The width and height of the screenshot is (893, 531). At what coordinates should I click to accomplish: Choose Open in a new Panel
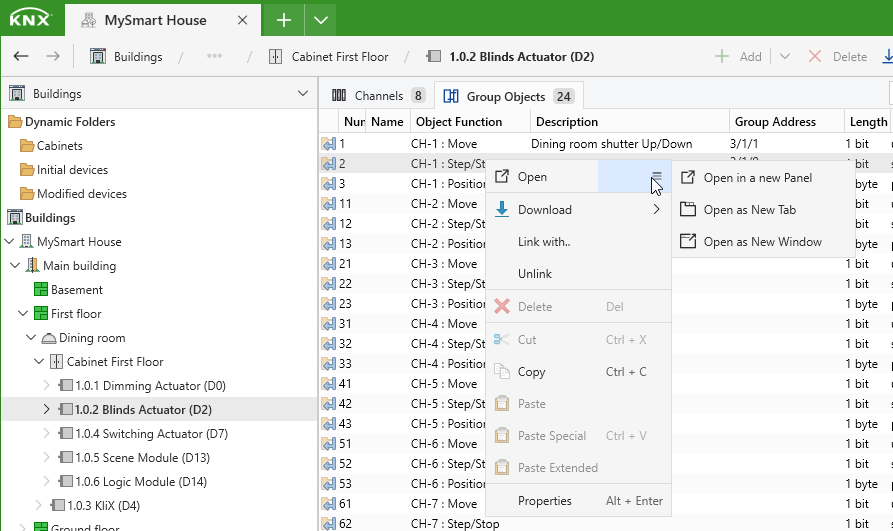[757, 178]
